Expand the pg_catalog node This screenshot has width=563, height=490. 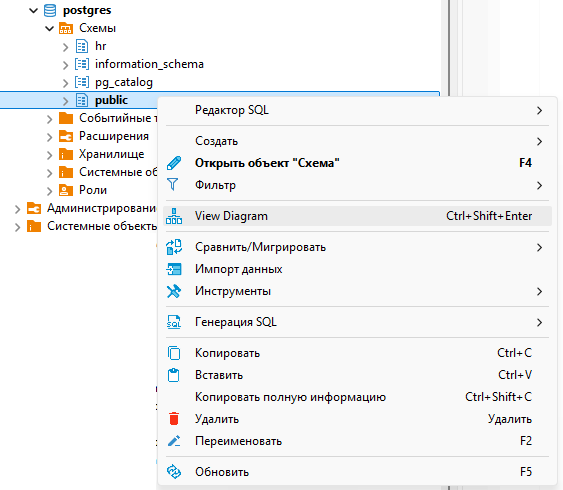pos(65,83)
